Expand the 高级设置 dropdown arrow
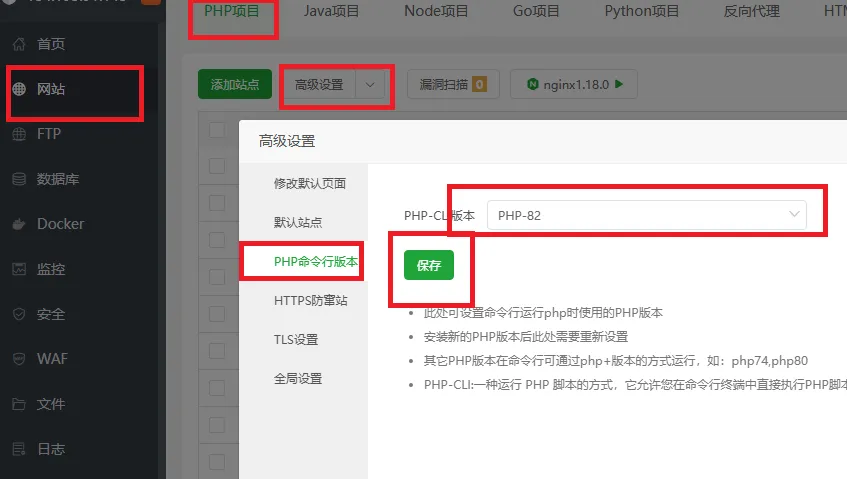This screenshot has width=847, height=479. pos(370,84)
